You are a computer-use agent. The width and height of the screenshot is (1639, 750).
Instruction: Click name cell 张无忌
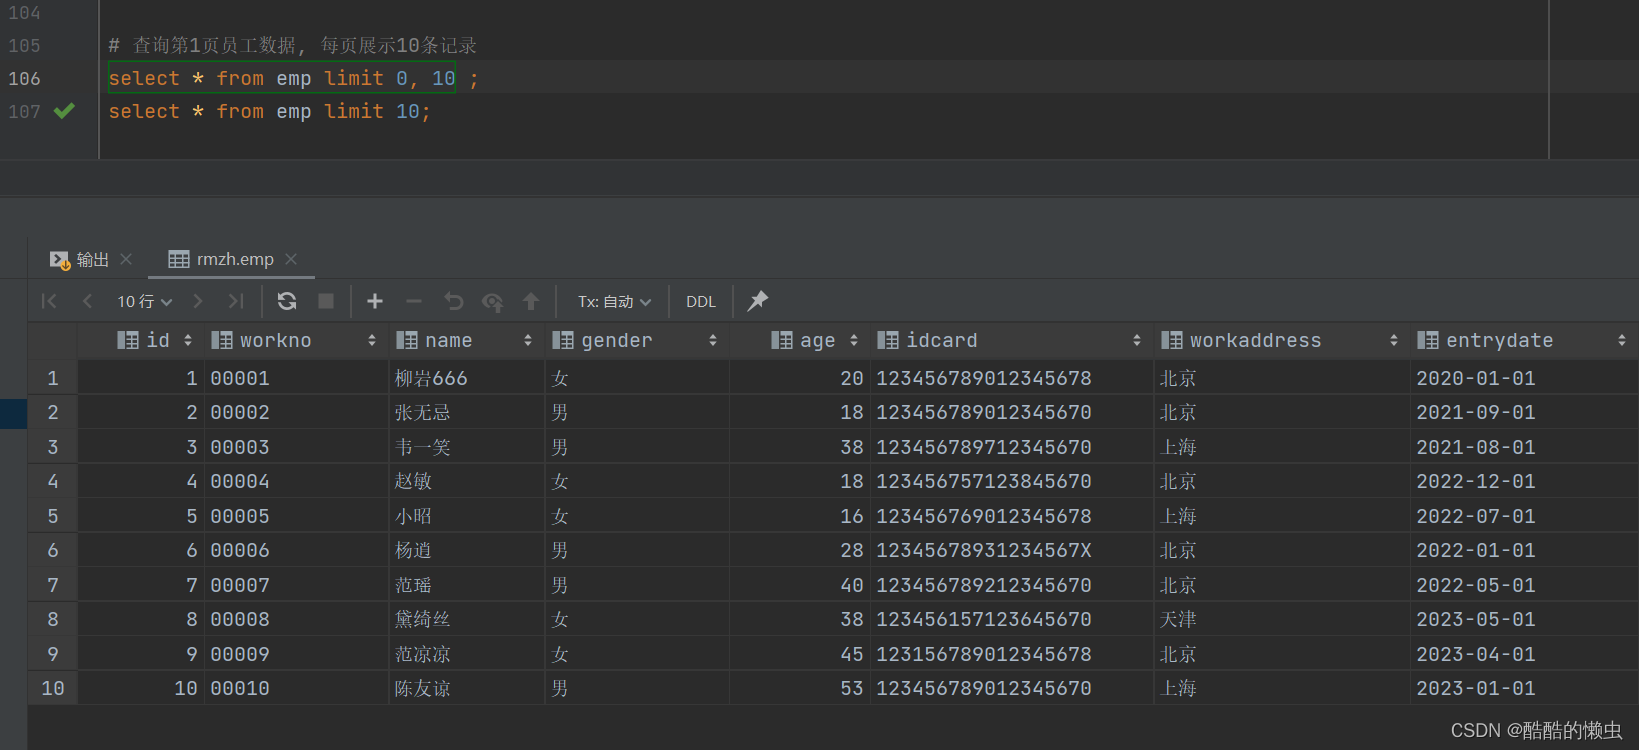pyautogui.click(x=467, y=412)
